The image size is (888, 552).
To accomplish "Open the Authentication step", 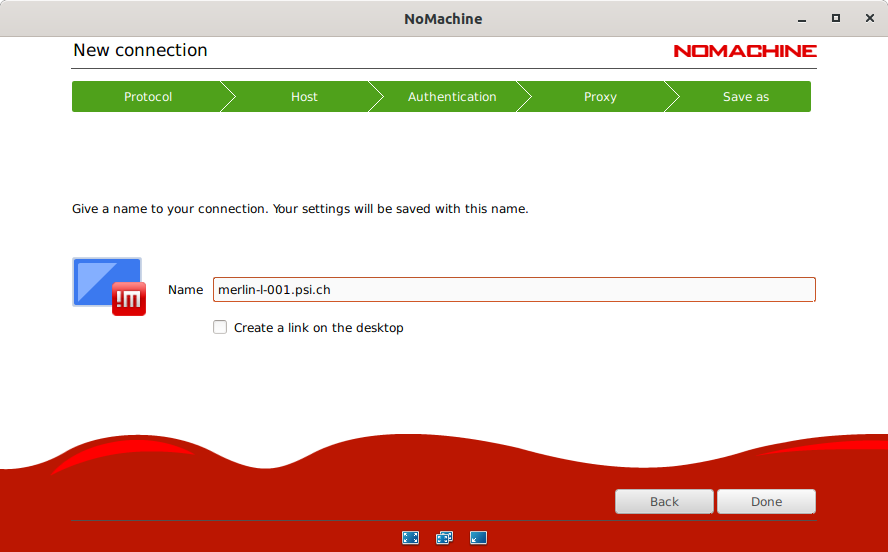I will tap(452, 97).
